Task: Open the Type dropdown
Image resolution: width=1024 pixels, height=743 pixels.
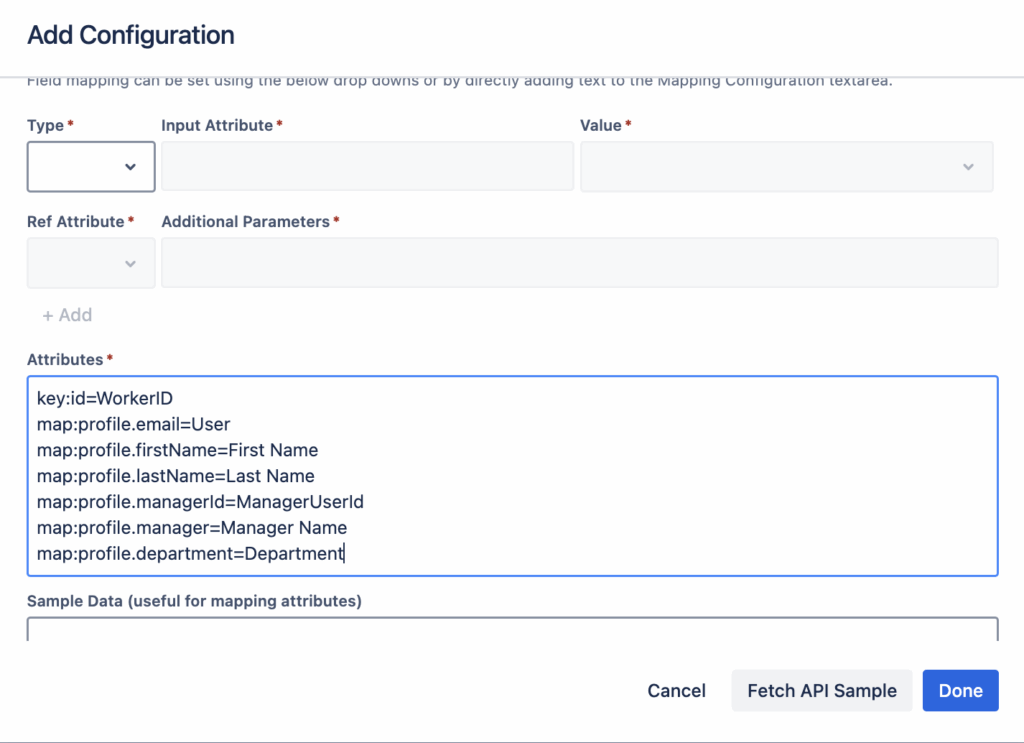Action: 91,166
